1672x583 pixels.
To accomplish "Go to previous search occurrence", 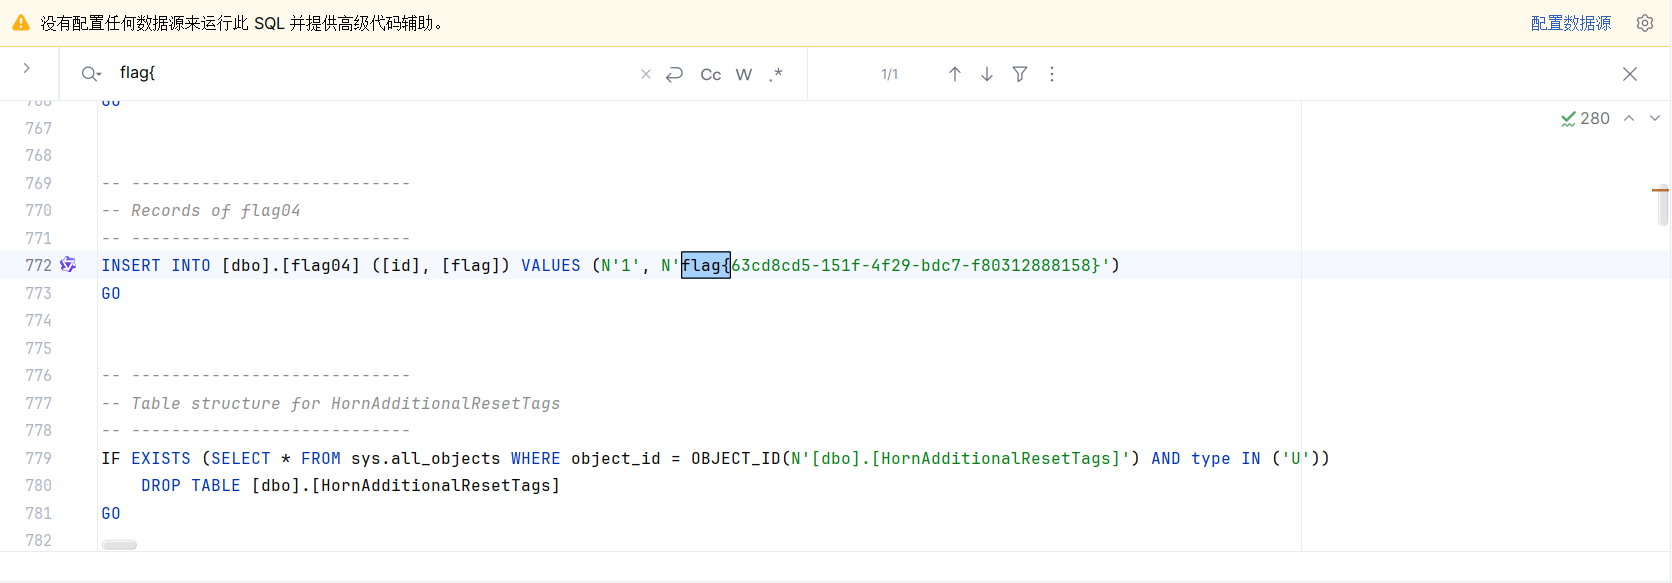I will click(954, 74).
